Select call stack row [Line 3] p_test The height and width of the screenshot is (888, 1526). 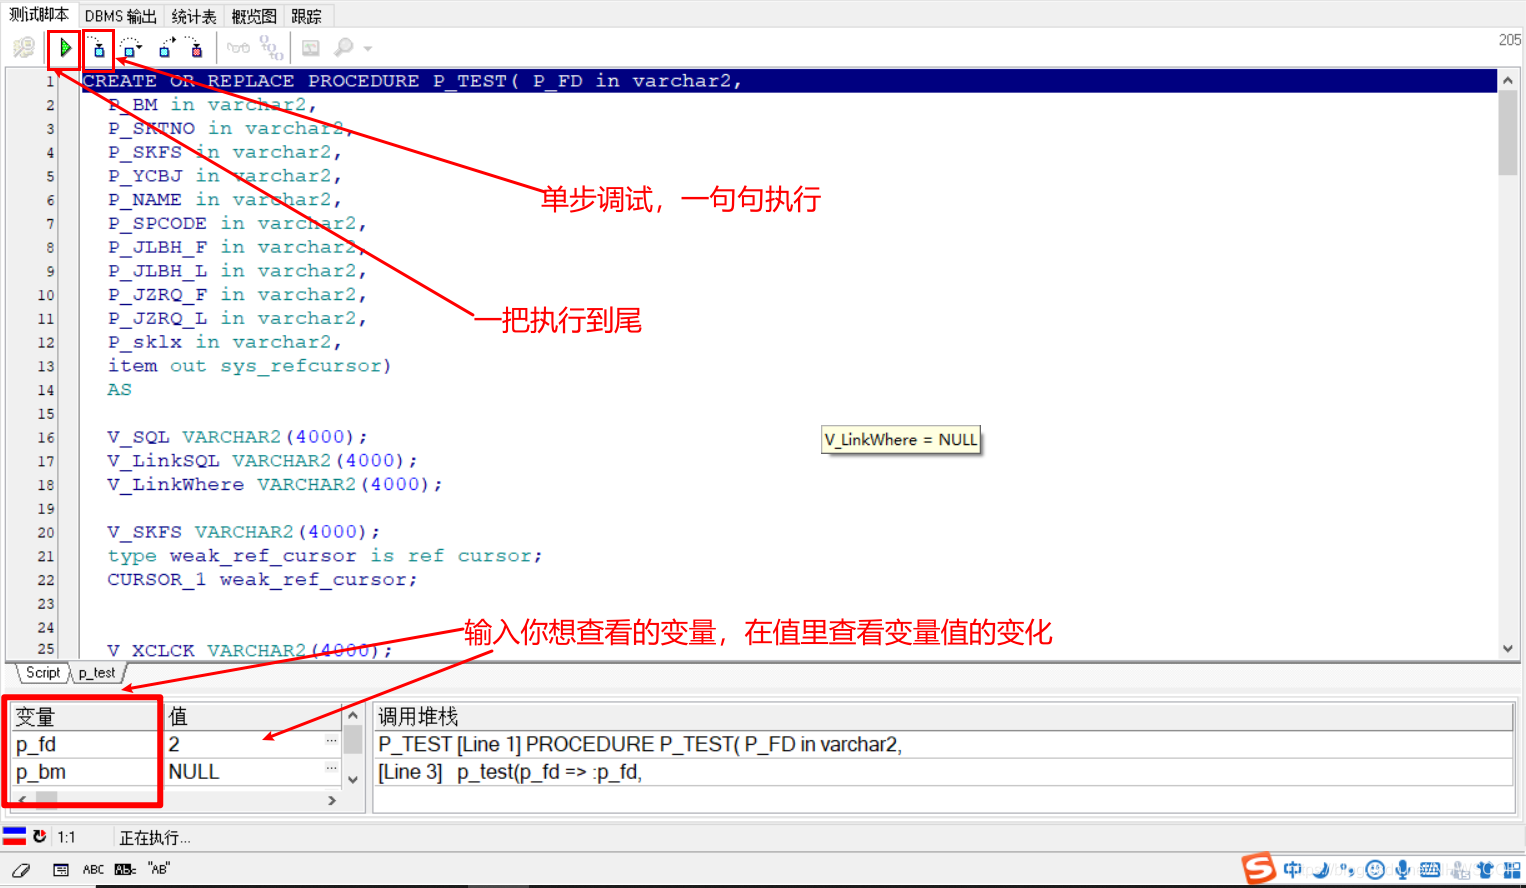coord(942,772)
